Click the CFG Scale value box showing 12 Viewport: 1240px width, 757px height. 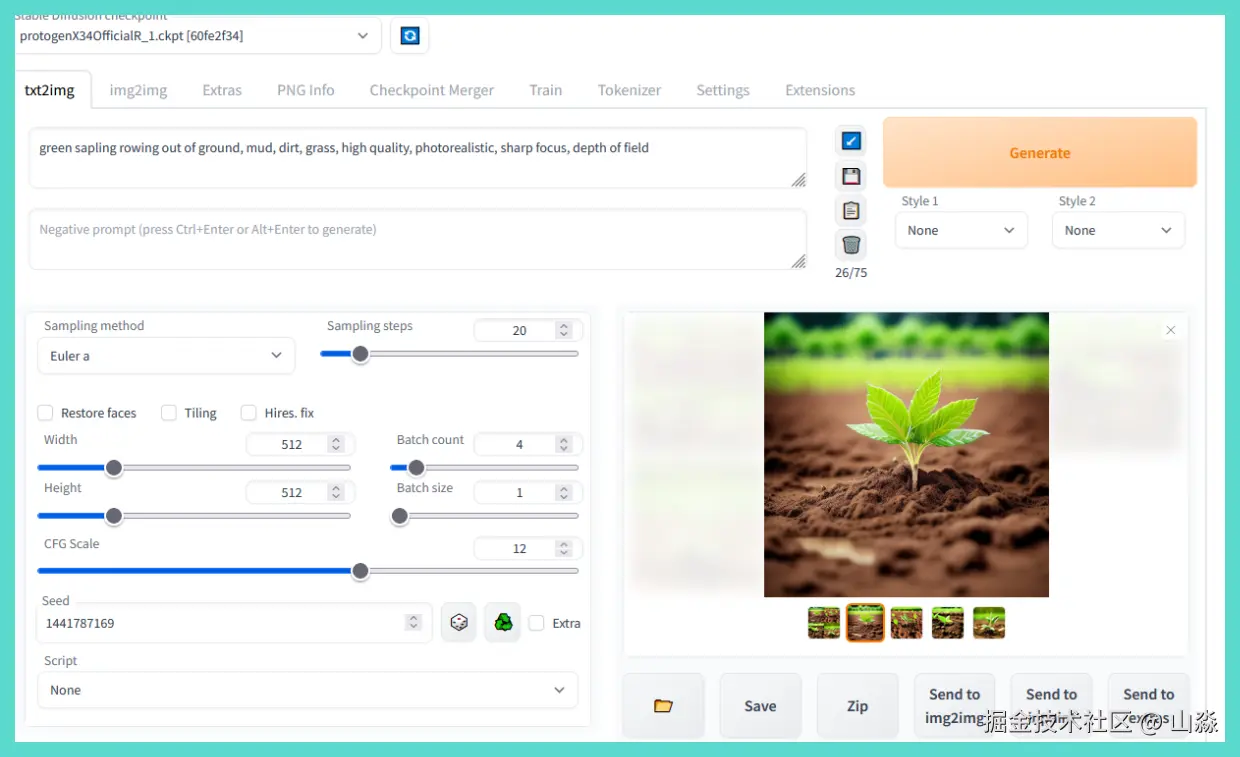click(527, 548)
